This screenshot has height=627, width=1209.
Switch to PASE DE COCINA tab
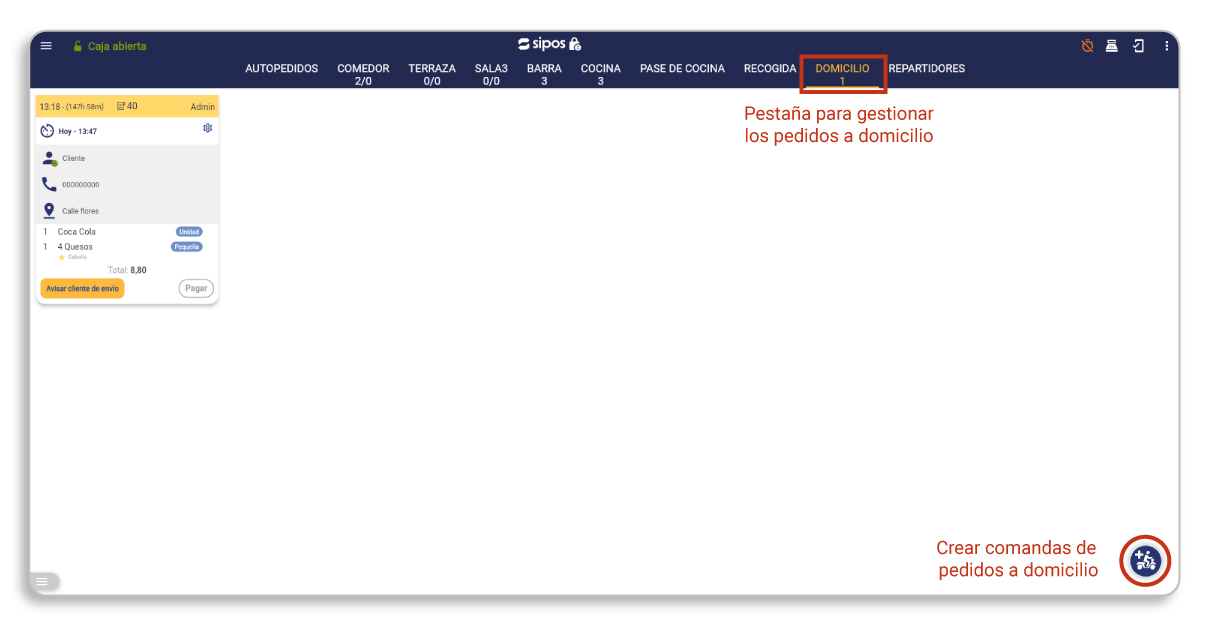pyautogui.click(x=683, y=69)
